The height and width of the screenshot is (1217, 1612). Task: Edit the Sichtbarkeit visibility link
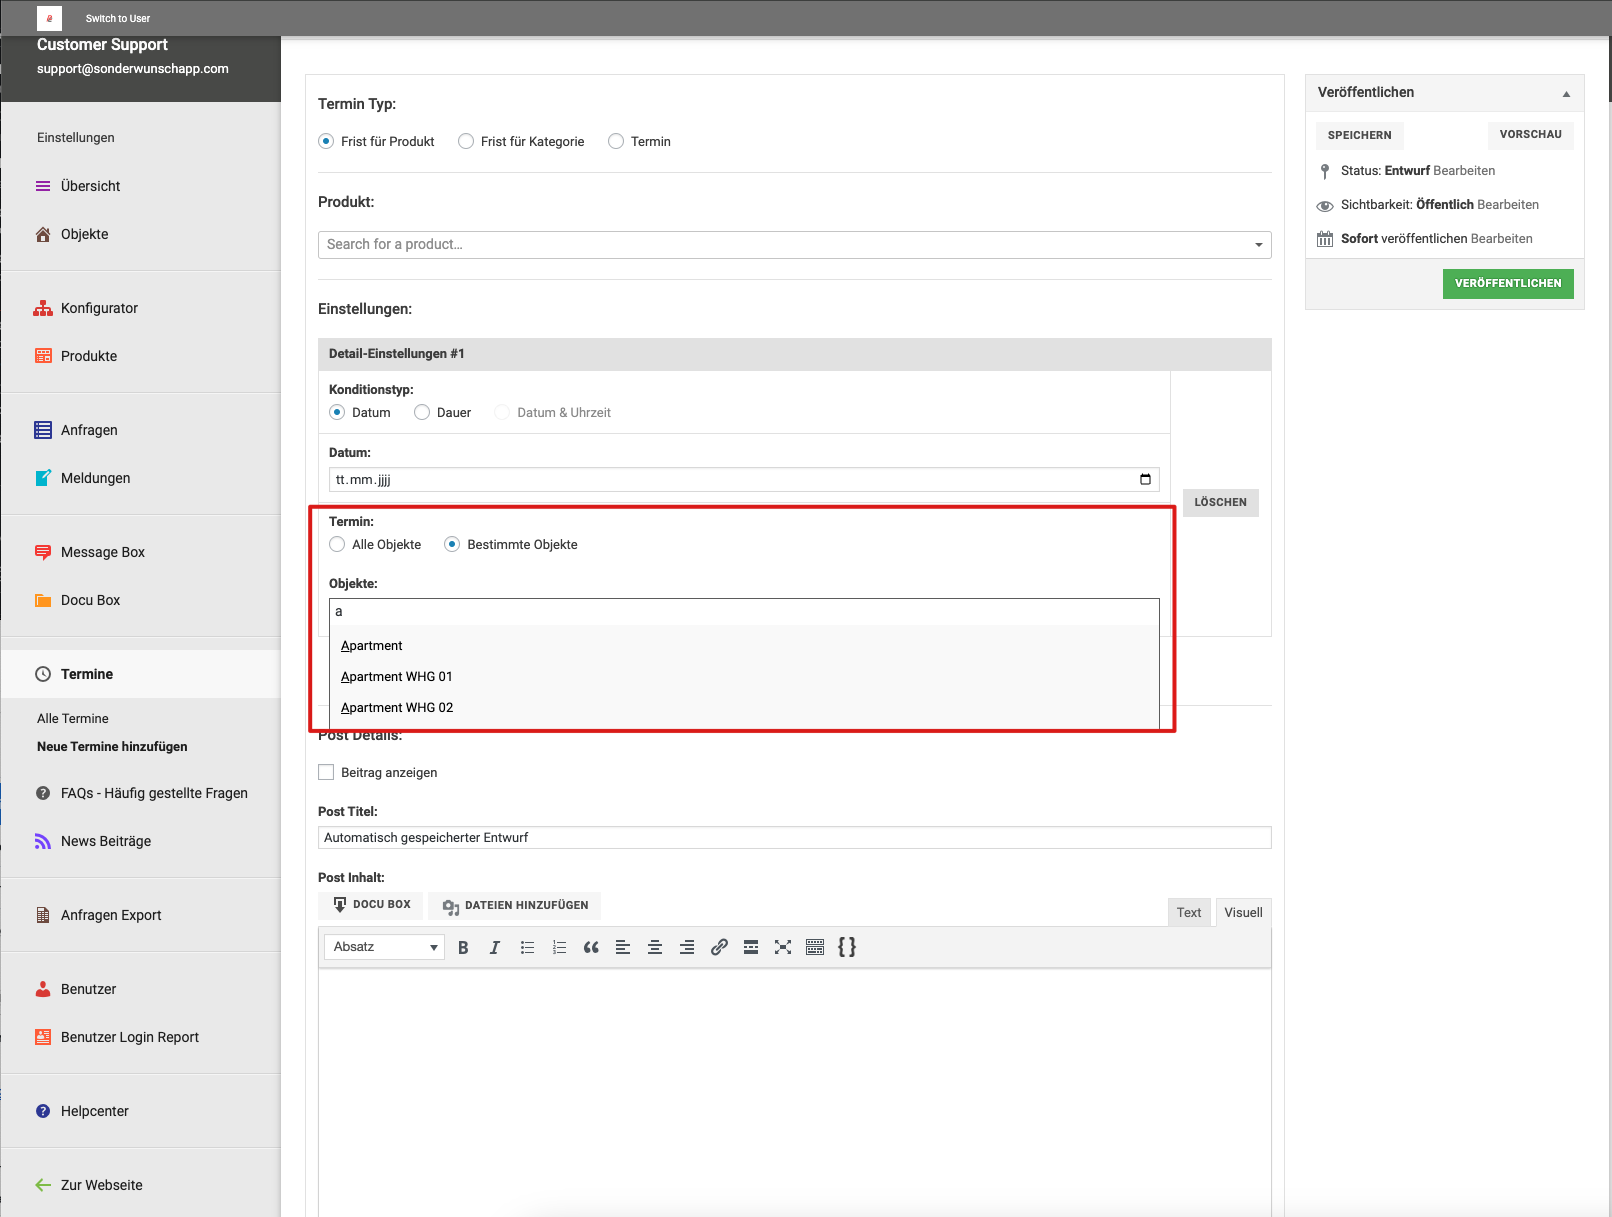1508,205
